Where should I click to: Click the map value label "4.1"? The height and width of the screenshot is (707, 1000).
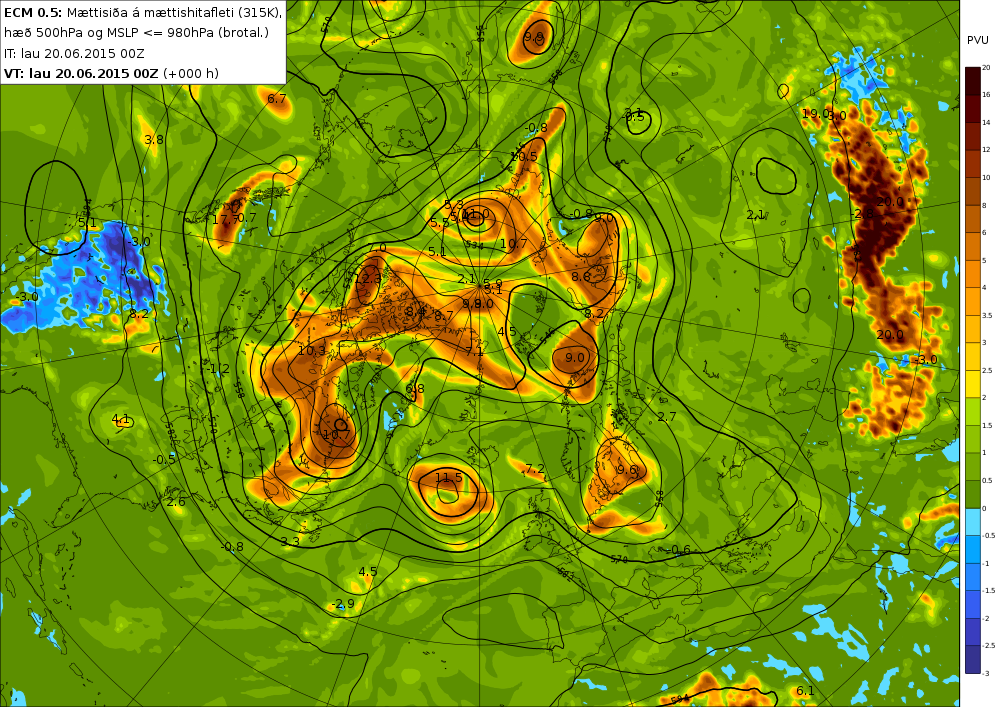(121, 419)
